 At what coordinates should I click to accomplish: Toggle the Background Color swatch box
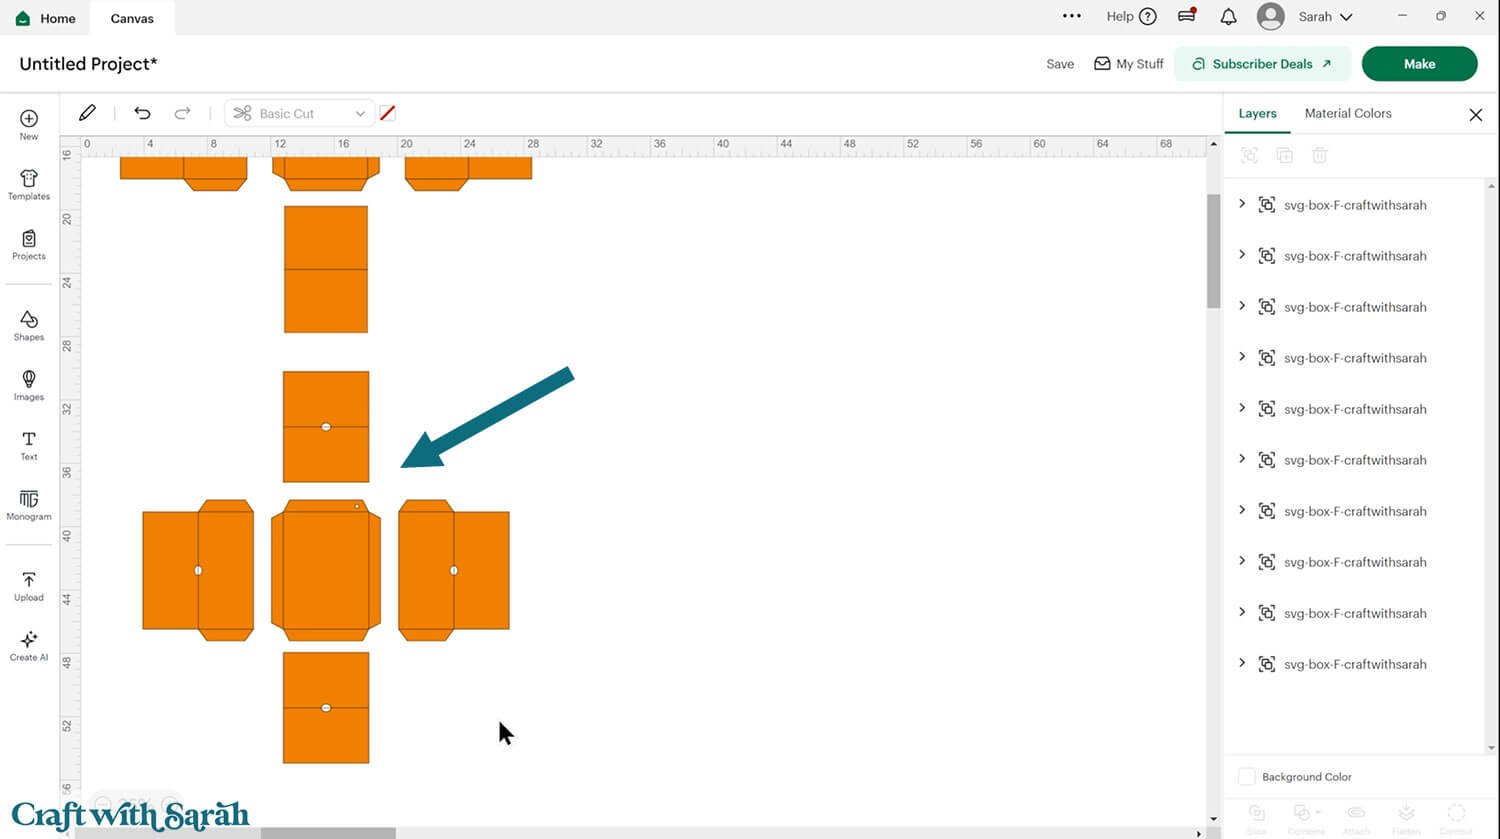1246,777
